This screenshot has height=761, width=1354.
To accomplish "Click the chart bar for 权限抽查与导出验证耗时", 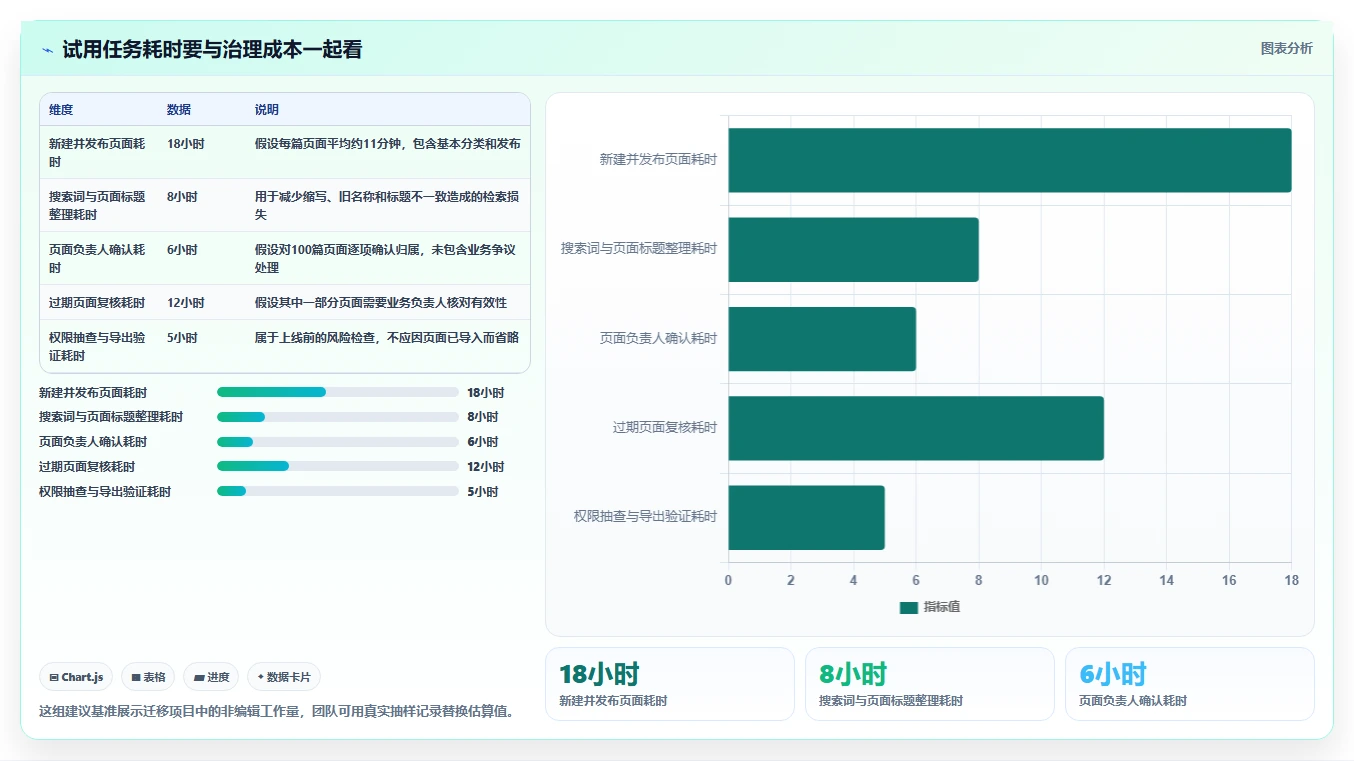I will pyautogui.click(x=806, y=517).
